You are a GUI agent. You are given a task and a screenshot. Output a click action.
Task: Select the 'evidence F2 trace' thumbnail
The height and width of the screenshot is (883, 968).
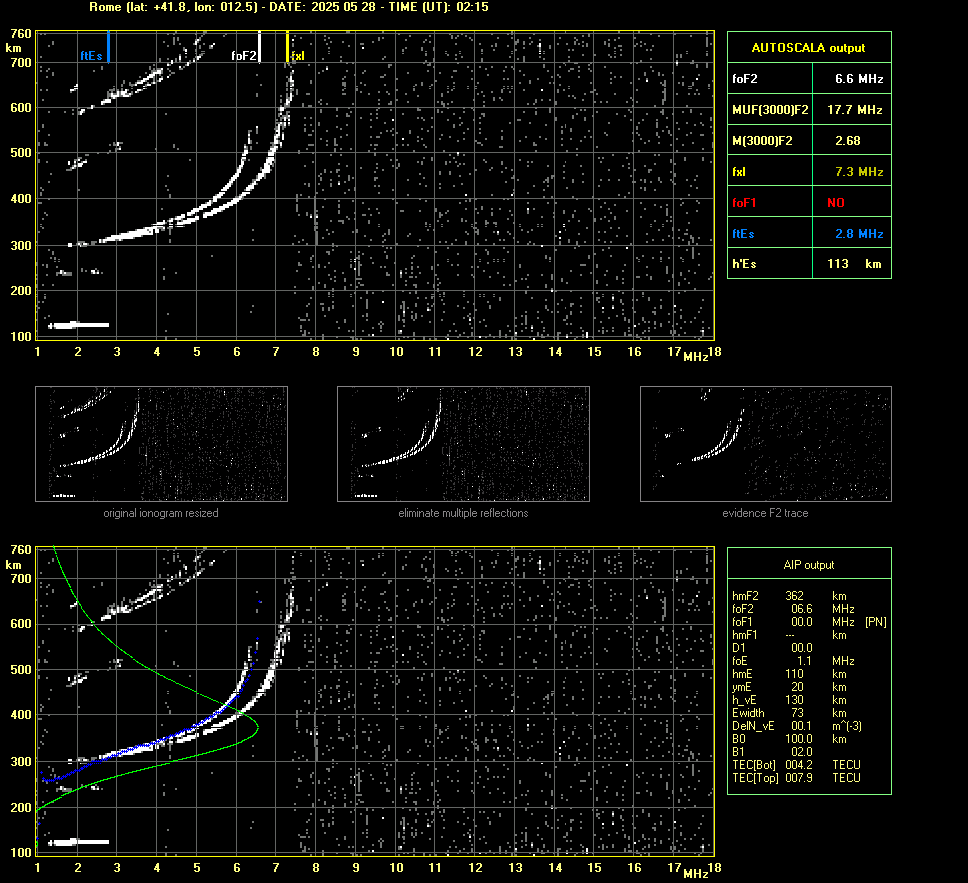click(766, 443)
